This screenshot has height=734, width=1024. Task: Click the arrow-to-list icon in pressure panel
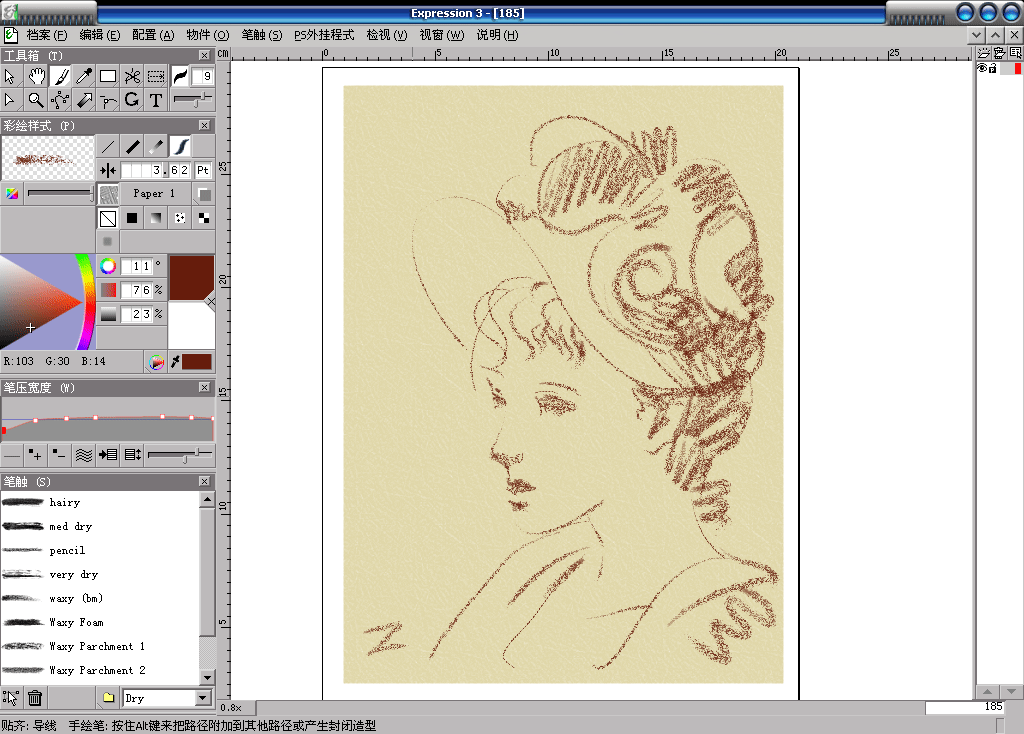[108, 455]
